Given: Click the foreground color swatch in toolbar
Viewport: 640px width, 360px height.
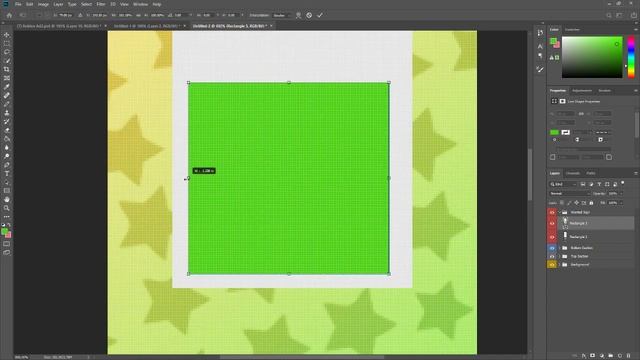Looking at the screenshot, I should pos(4,231).
